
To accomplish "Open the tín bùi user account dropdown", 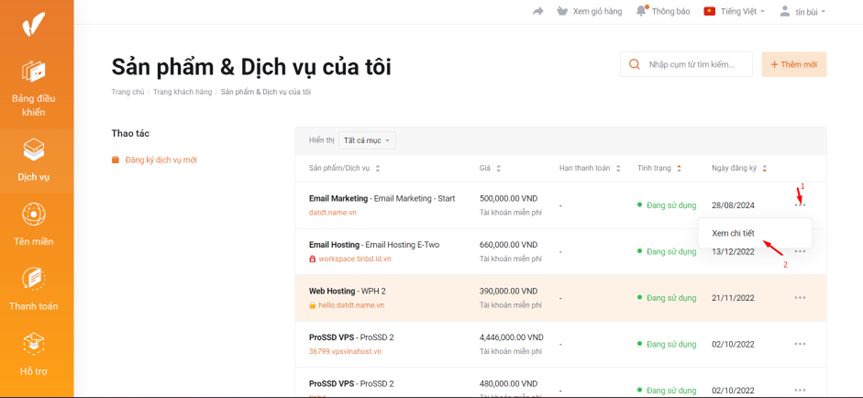I will (802, 12).
